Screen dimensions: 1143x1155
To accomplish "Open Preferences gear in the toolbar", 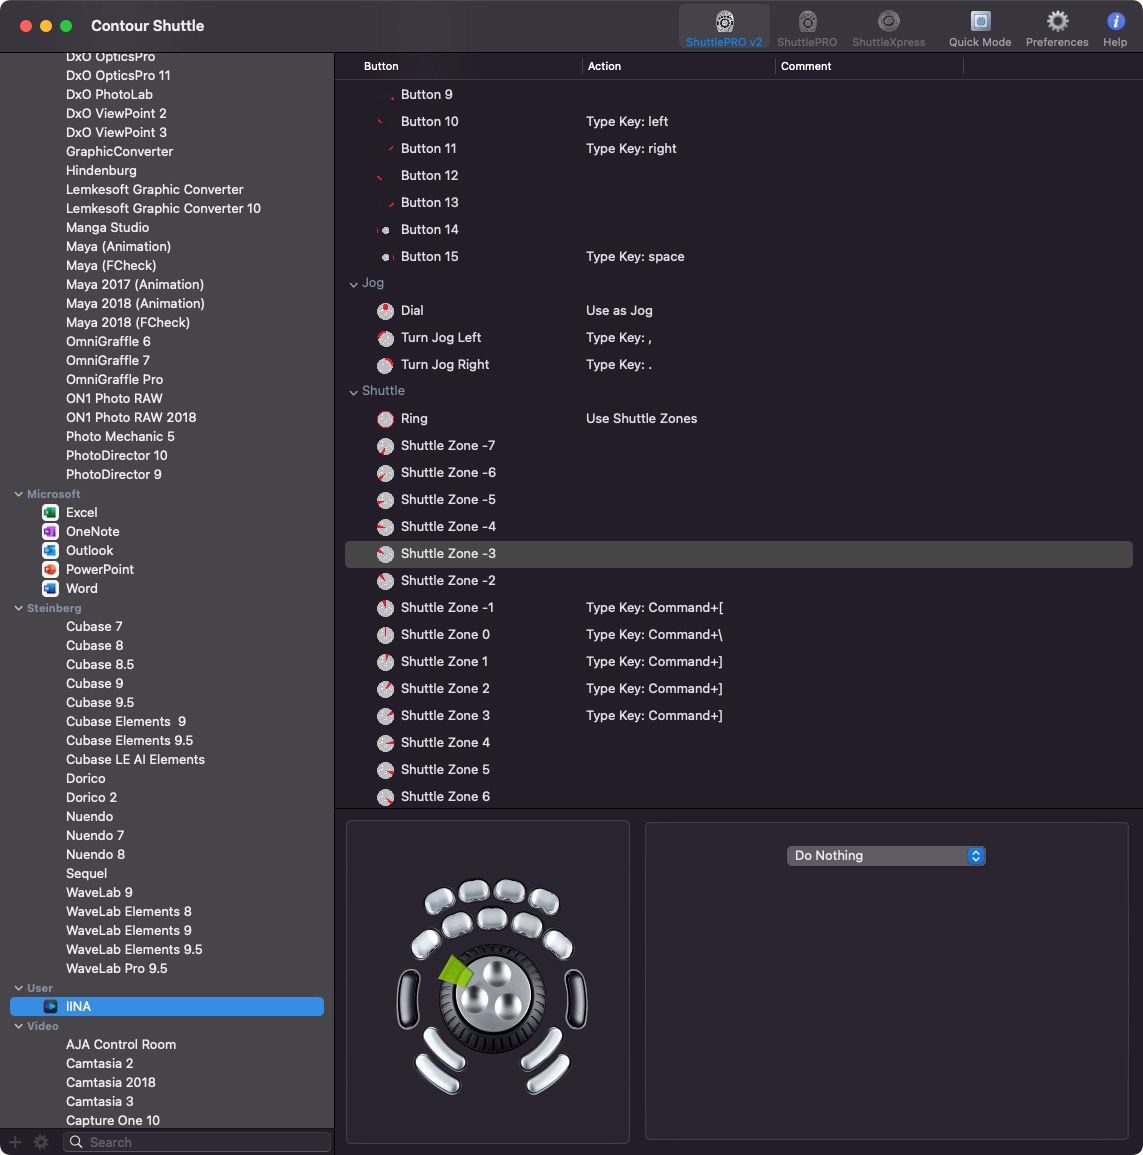I will (x=1057, y=27).
